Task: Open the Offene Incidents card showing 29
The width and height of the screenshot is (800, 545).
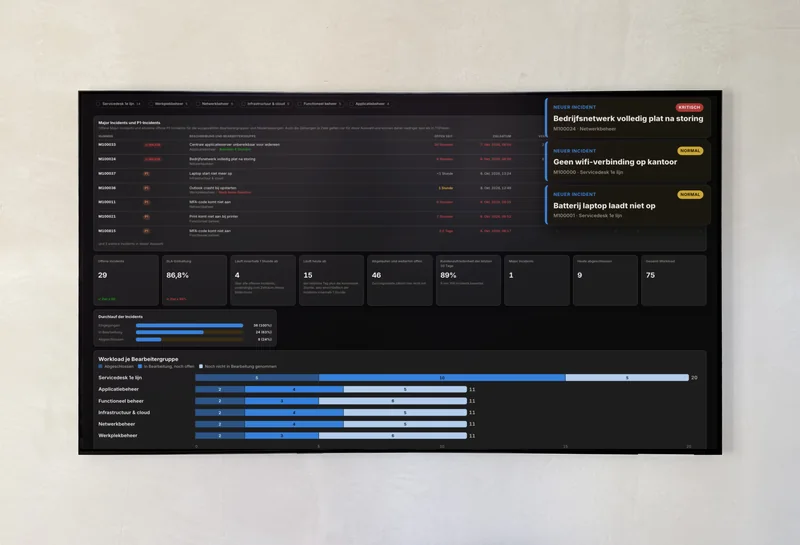Action: pos(126,280)
